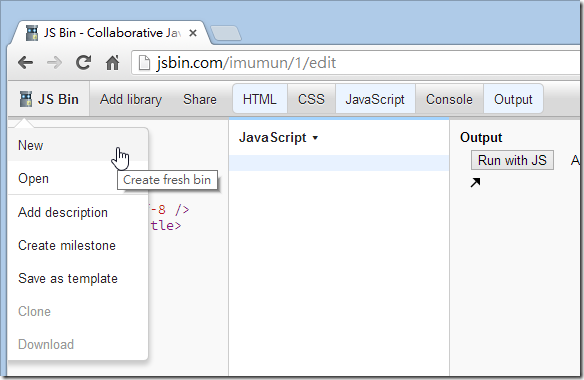Toggle the CSS panel

(x=311, y=99)
